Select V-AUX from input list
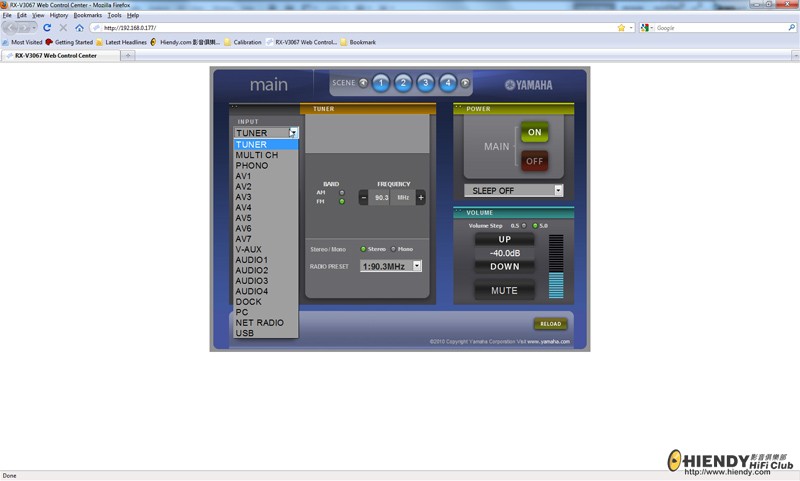The width and height of the screenshot is (800, 481). coord(266,249)
